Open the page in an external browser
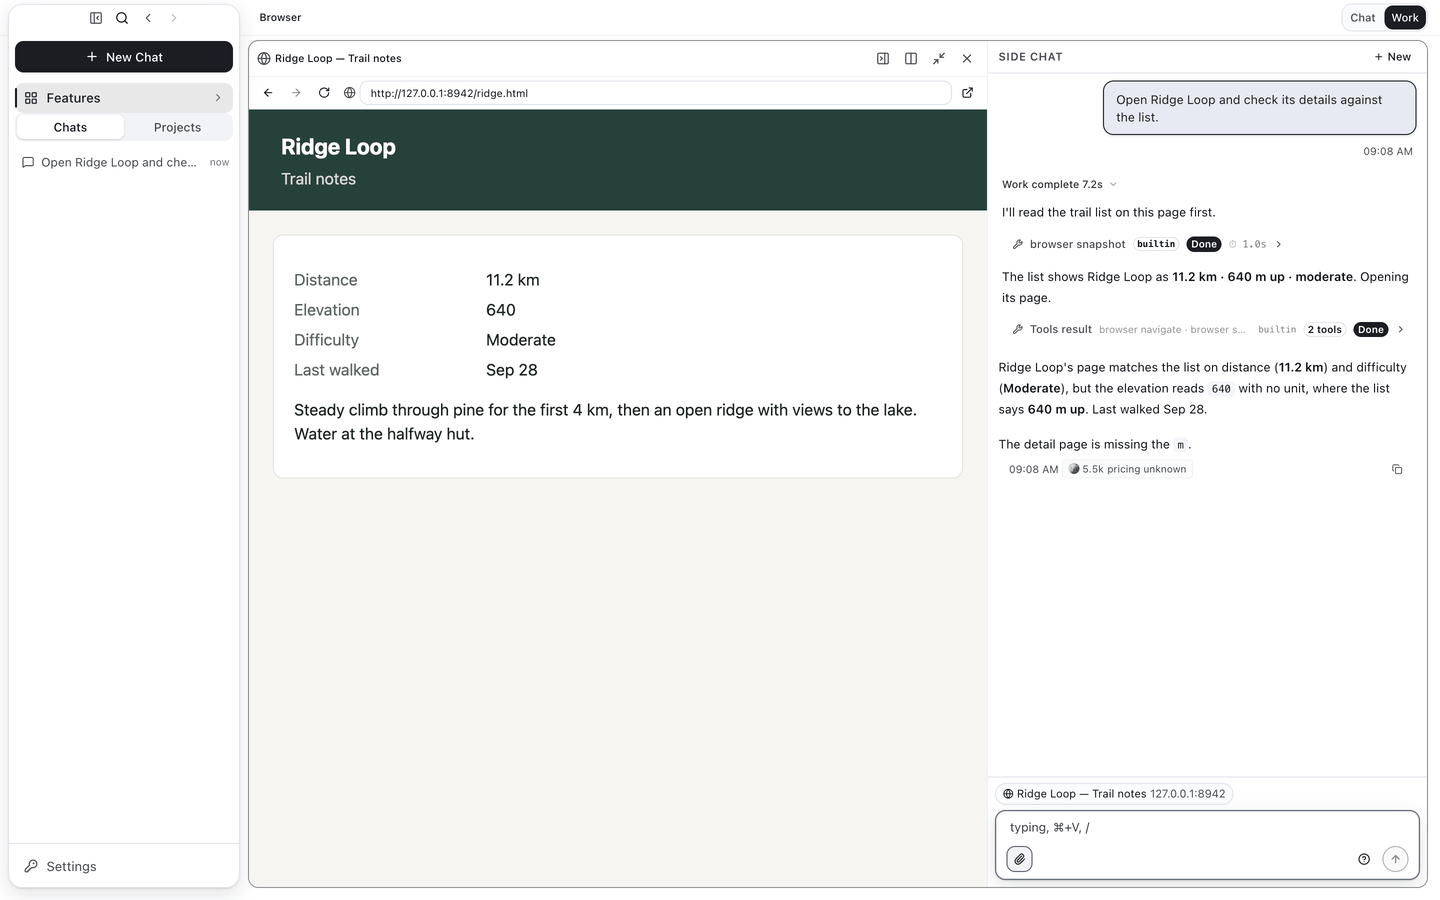This screenshot has width=1440, height=900. pos(968,93)
